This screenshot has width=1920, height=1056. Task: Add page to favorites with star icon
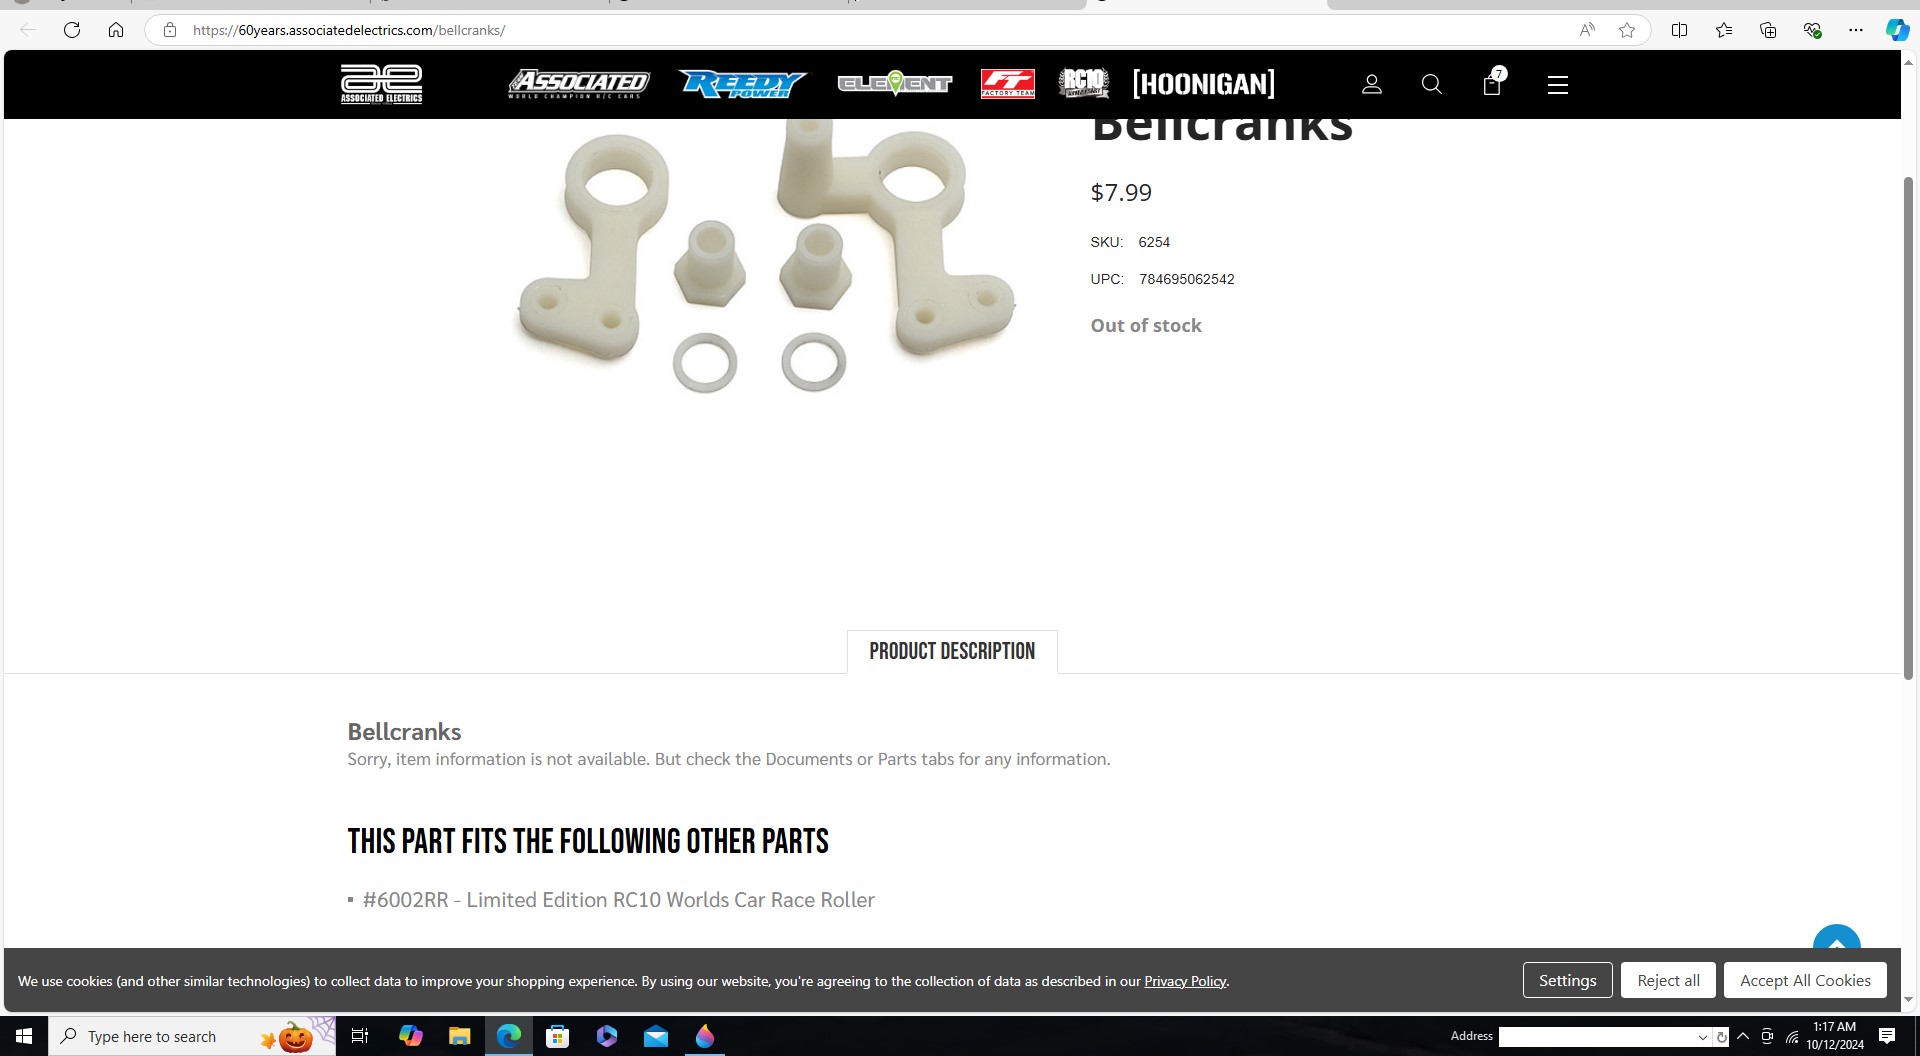pyautogui.click(x=1627, y=30)
